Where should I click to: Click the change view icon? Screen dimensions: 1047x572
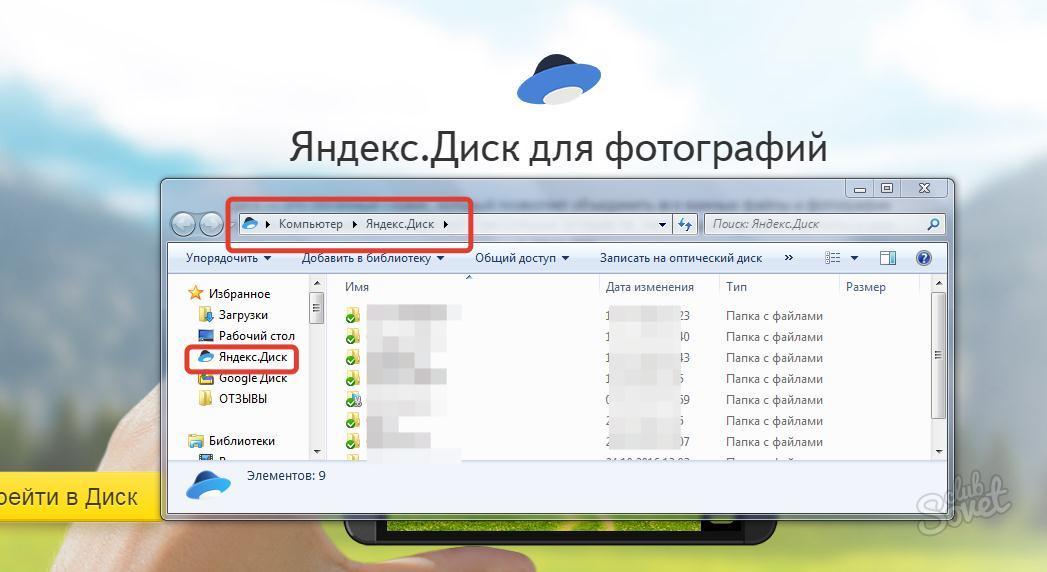coord(832,258)
